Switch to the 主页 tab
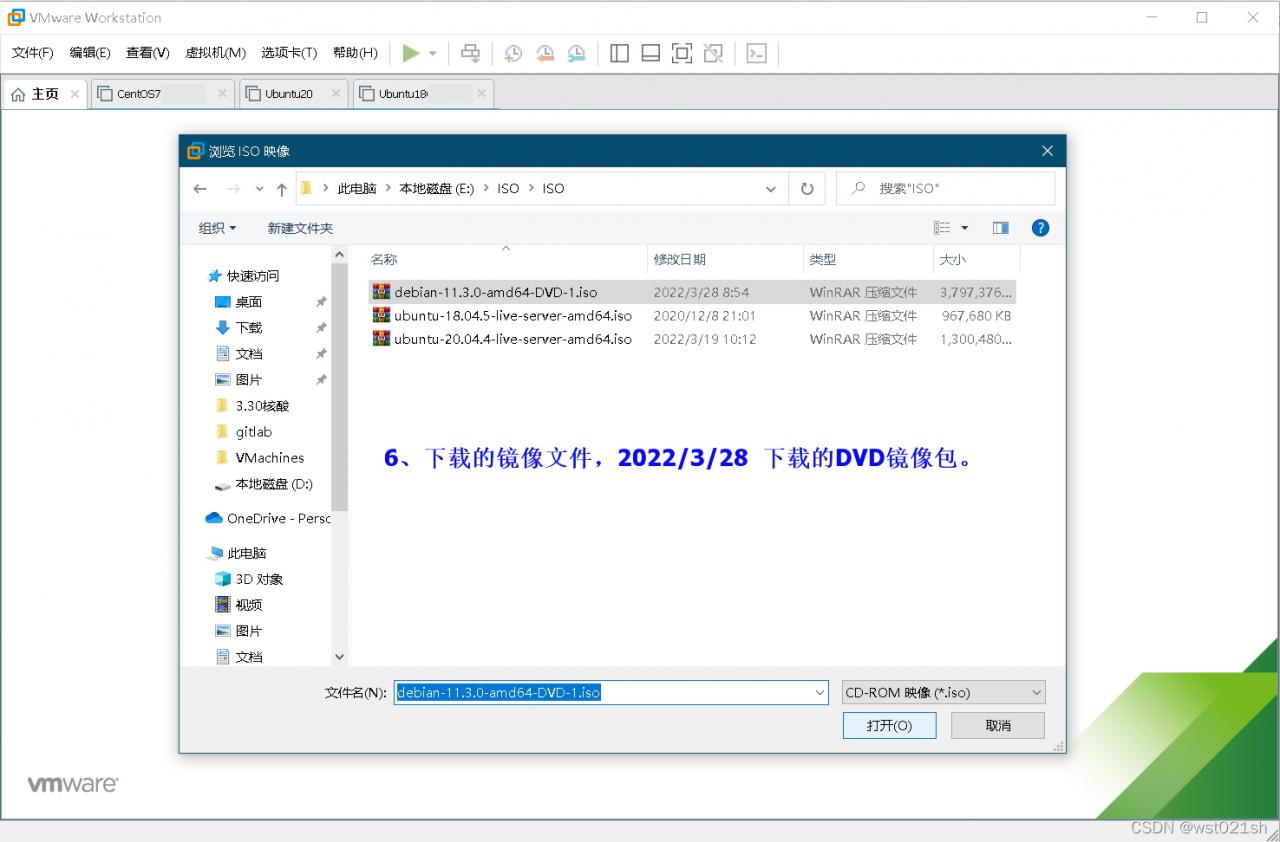 tap(44, 94)
